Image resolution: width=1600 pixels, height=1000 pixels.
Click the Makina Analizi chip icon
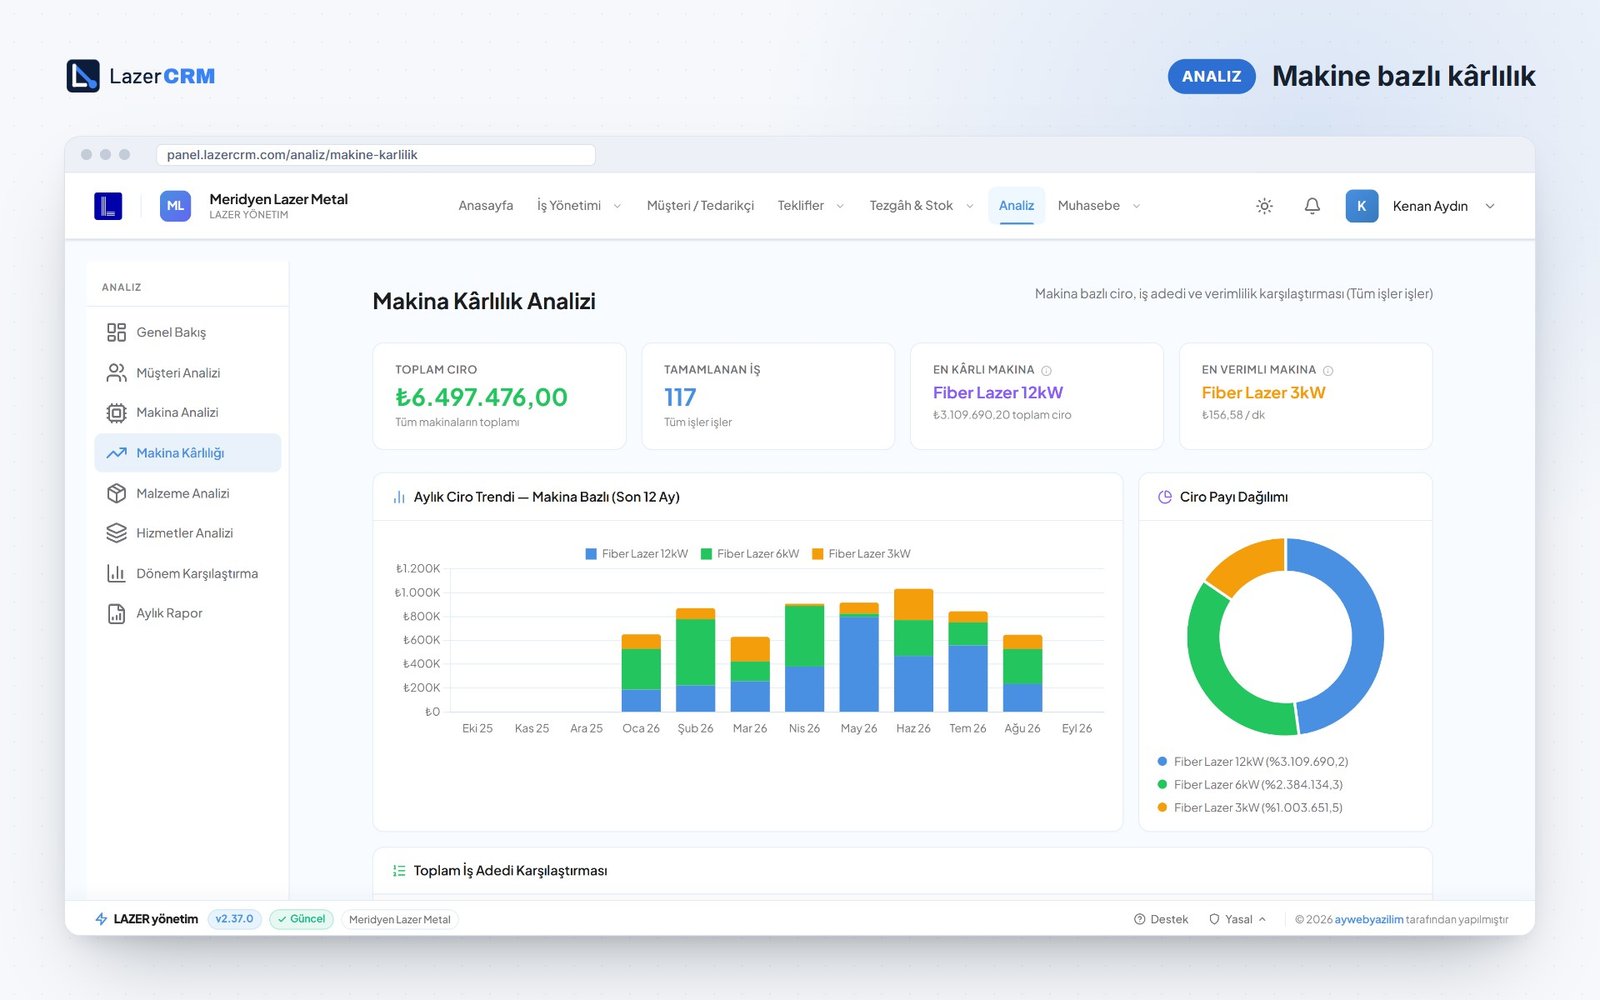pos(116,413)
